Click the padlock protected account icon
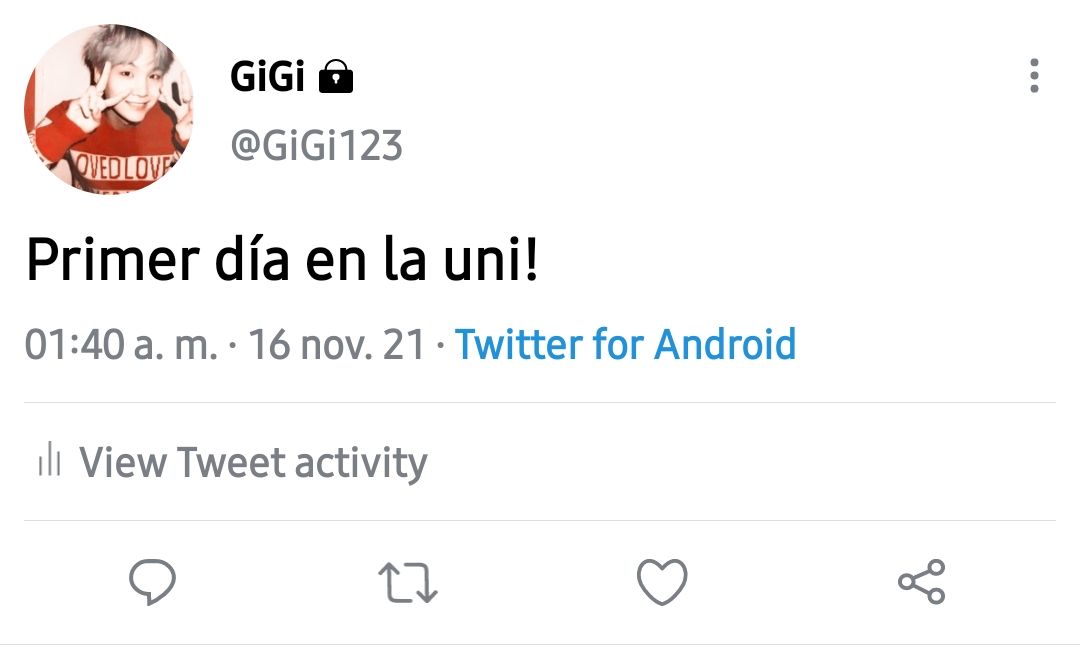The image size is (1080, 659). (336, 76)
